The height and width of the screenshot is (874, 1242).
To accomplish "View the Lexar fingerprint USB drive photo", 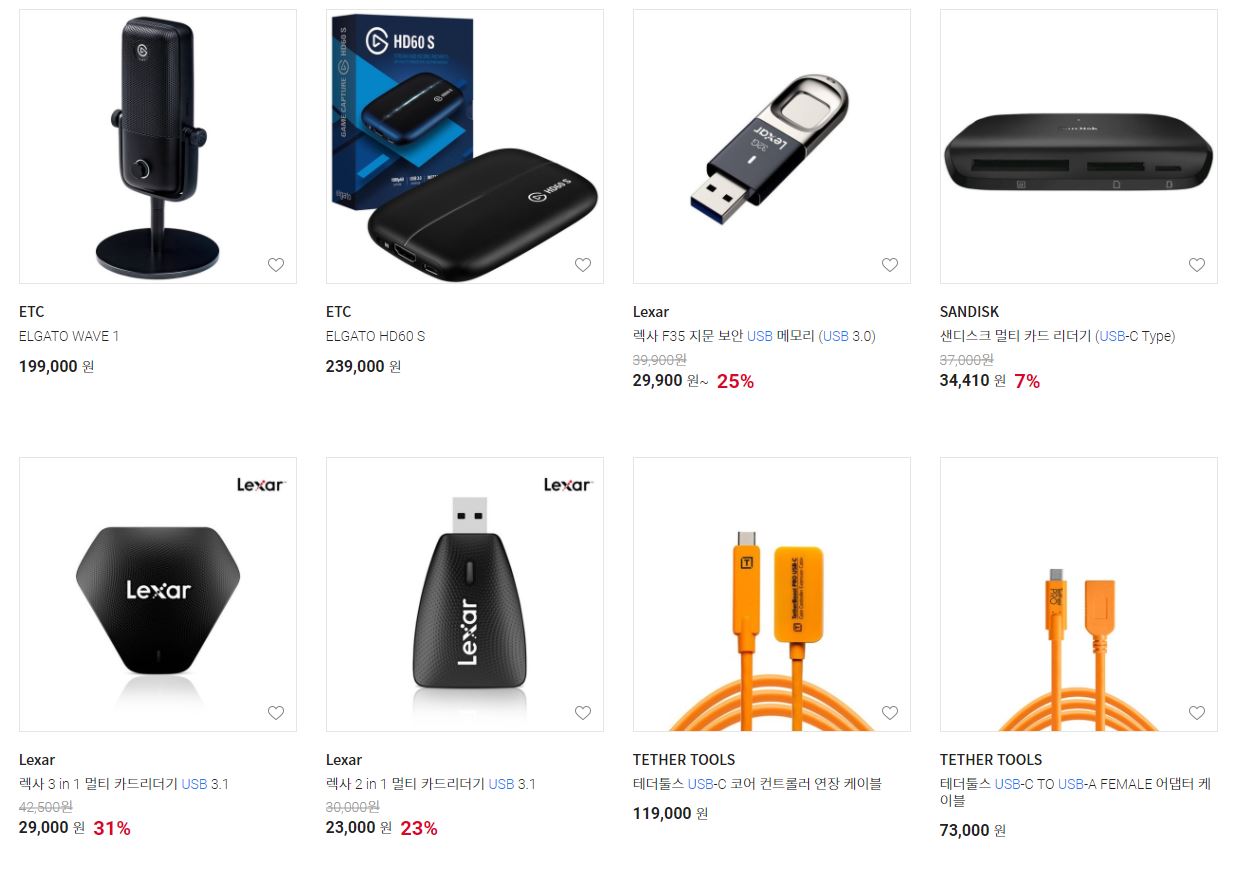I will 772,146.
